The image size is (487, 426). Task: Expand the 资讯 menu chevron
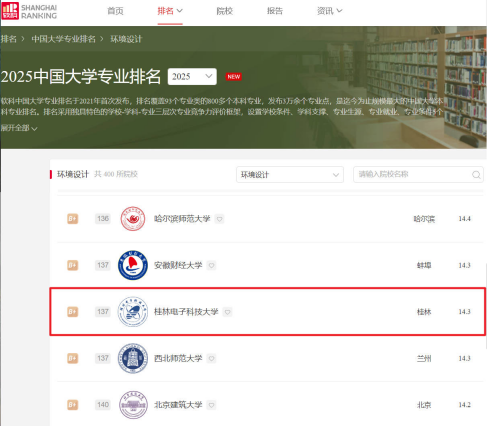click(339, 11)
